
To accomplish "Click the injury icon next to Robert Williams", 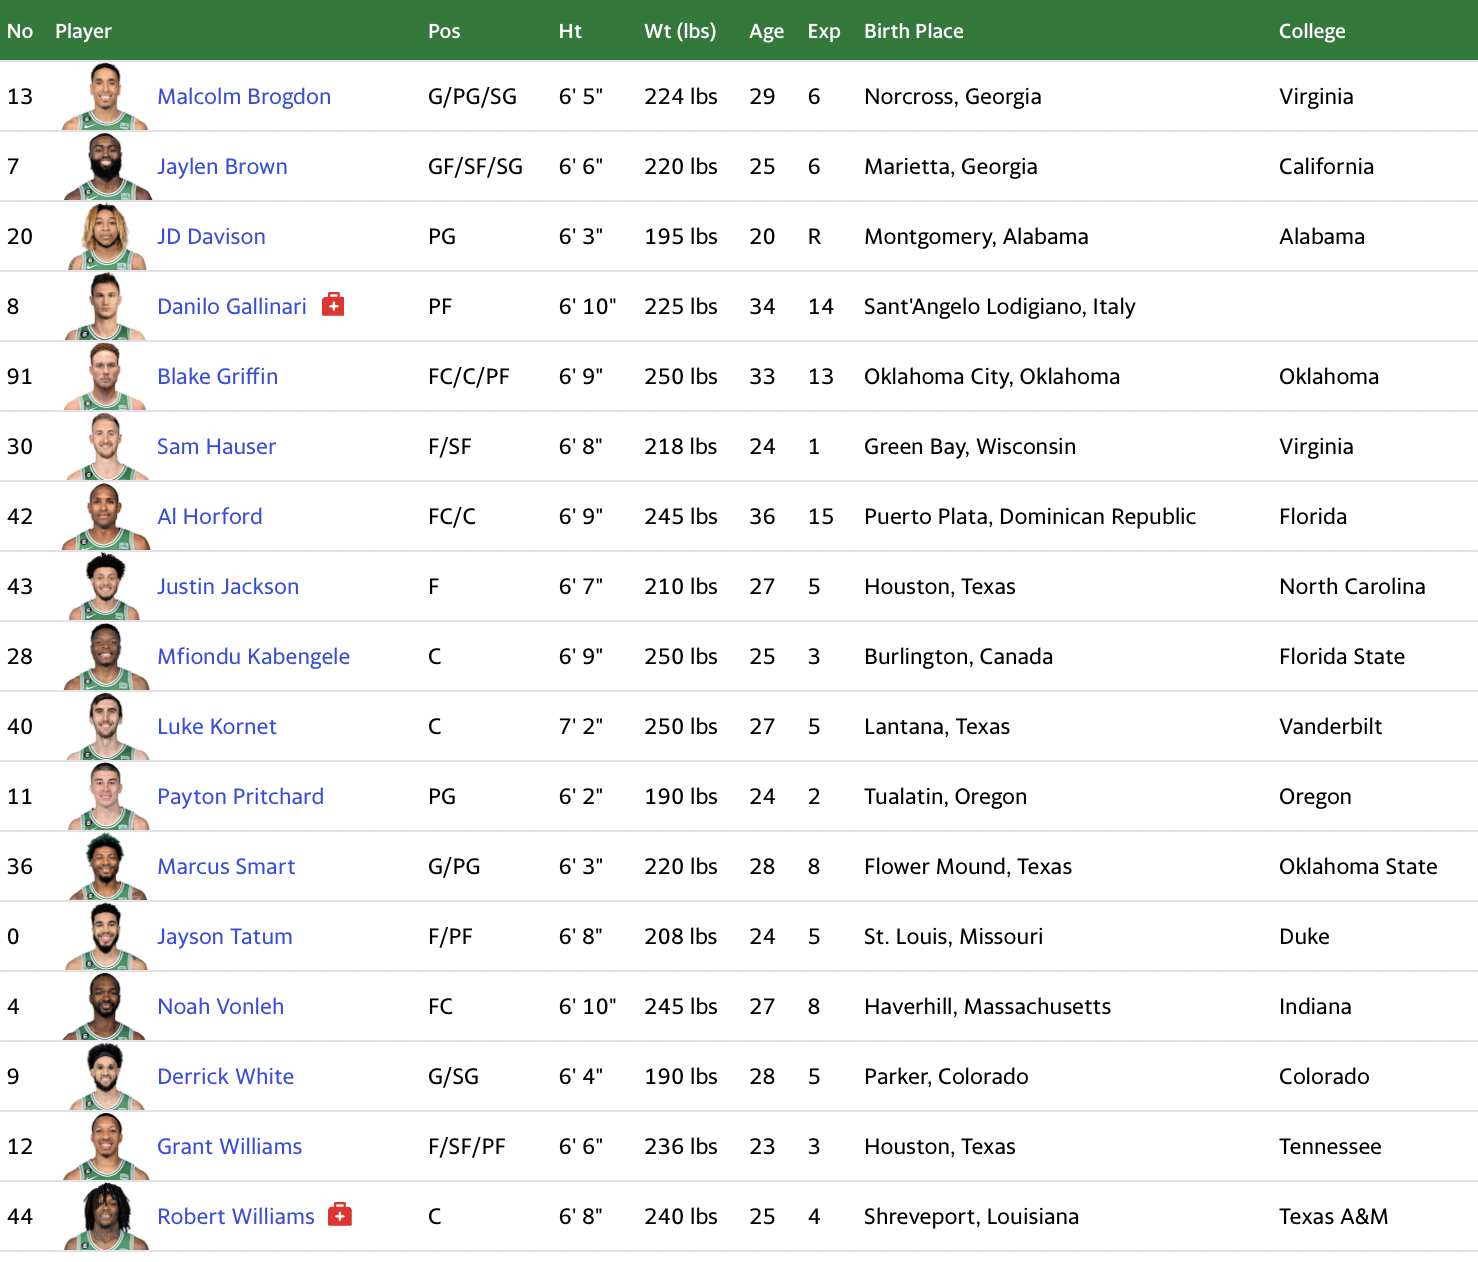I will pyautogui.click(x=340, y=1215).
